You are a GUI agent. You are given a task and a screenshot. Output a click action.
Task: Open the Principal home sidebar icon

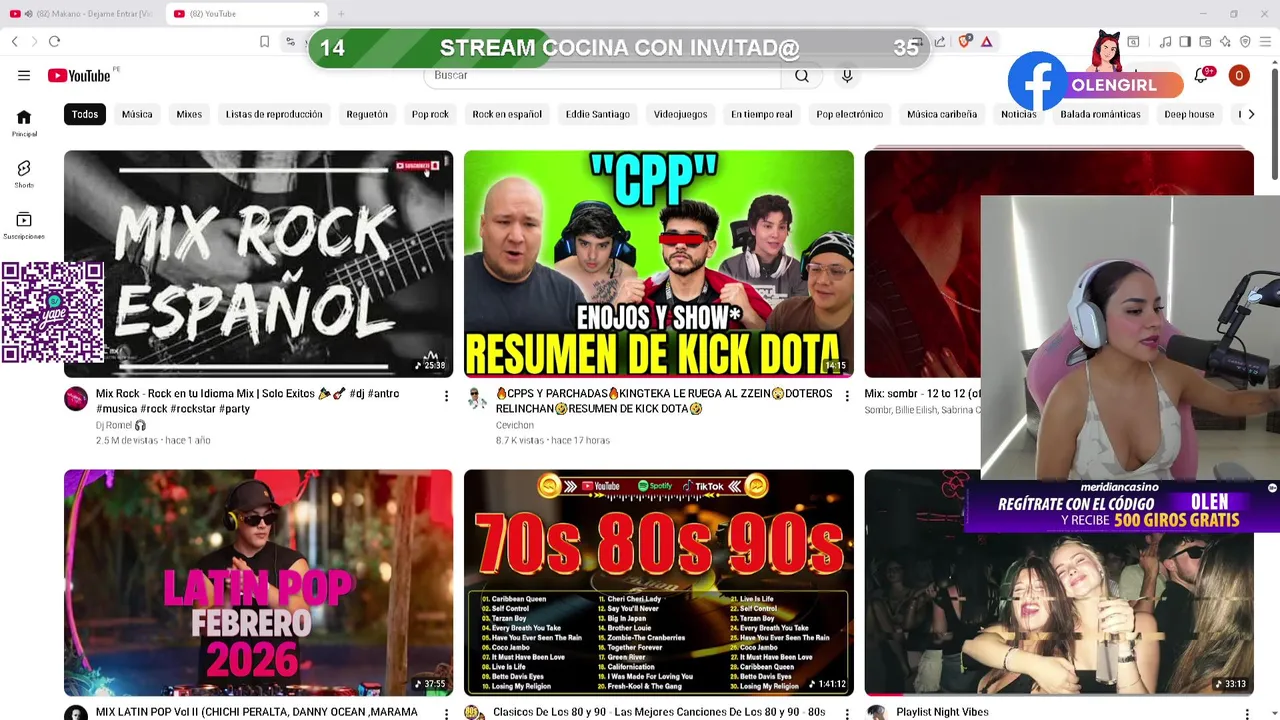point(24,123)
